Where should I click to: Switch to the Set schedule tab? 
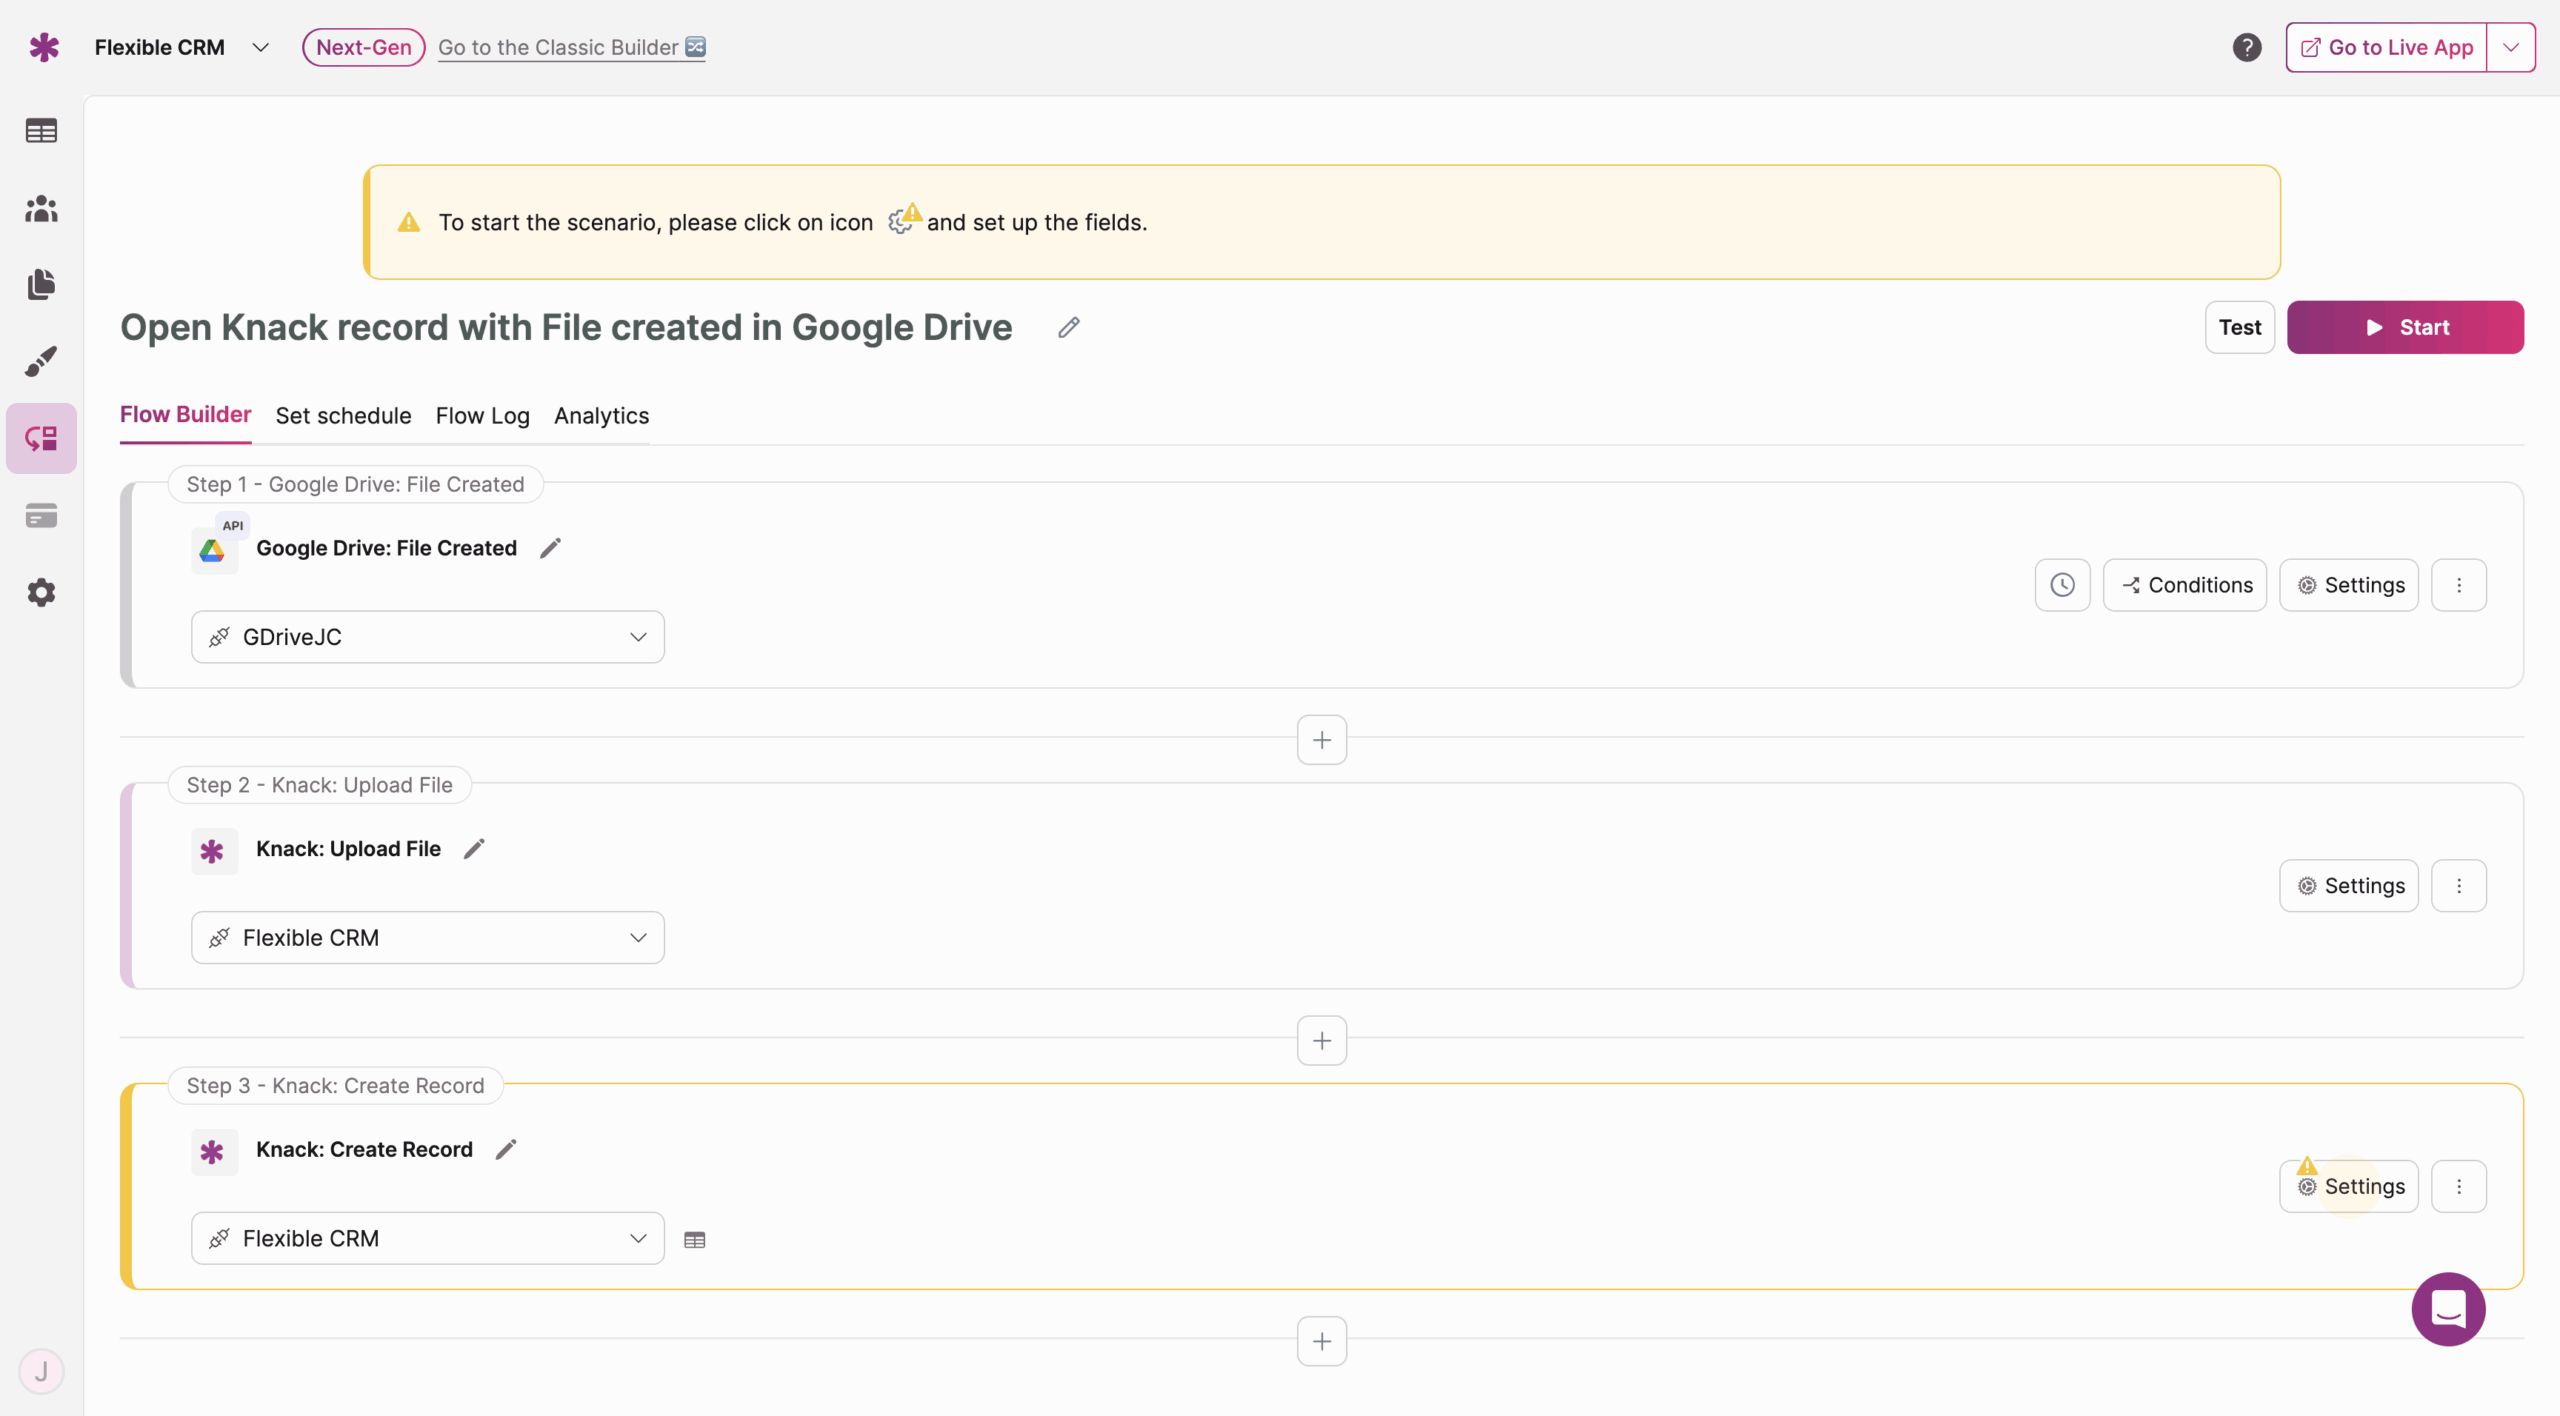pos(343,416)
